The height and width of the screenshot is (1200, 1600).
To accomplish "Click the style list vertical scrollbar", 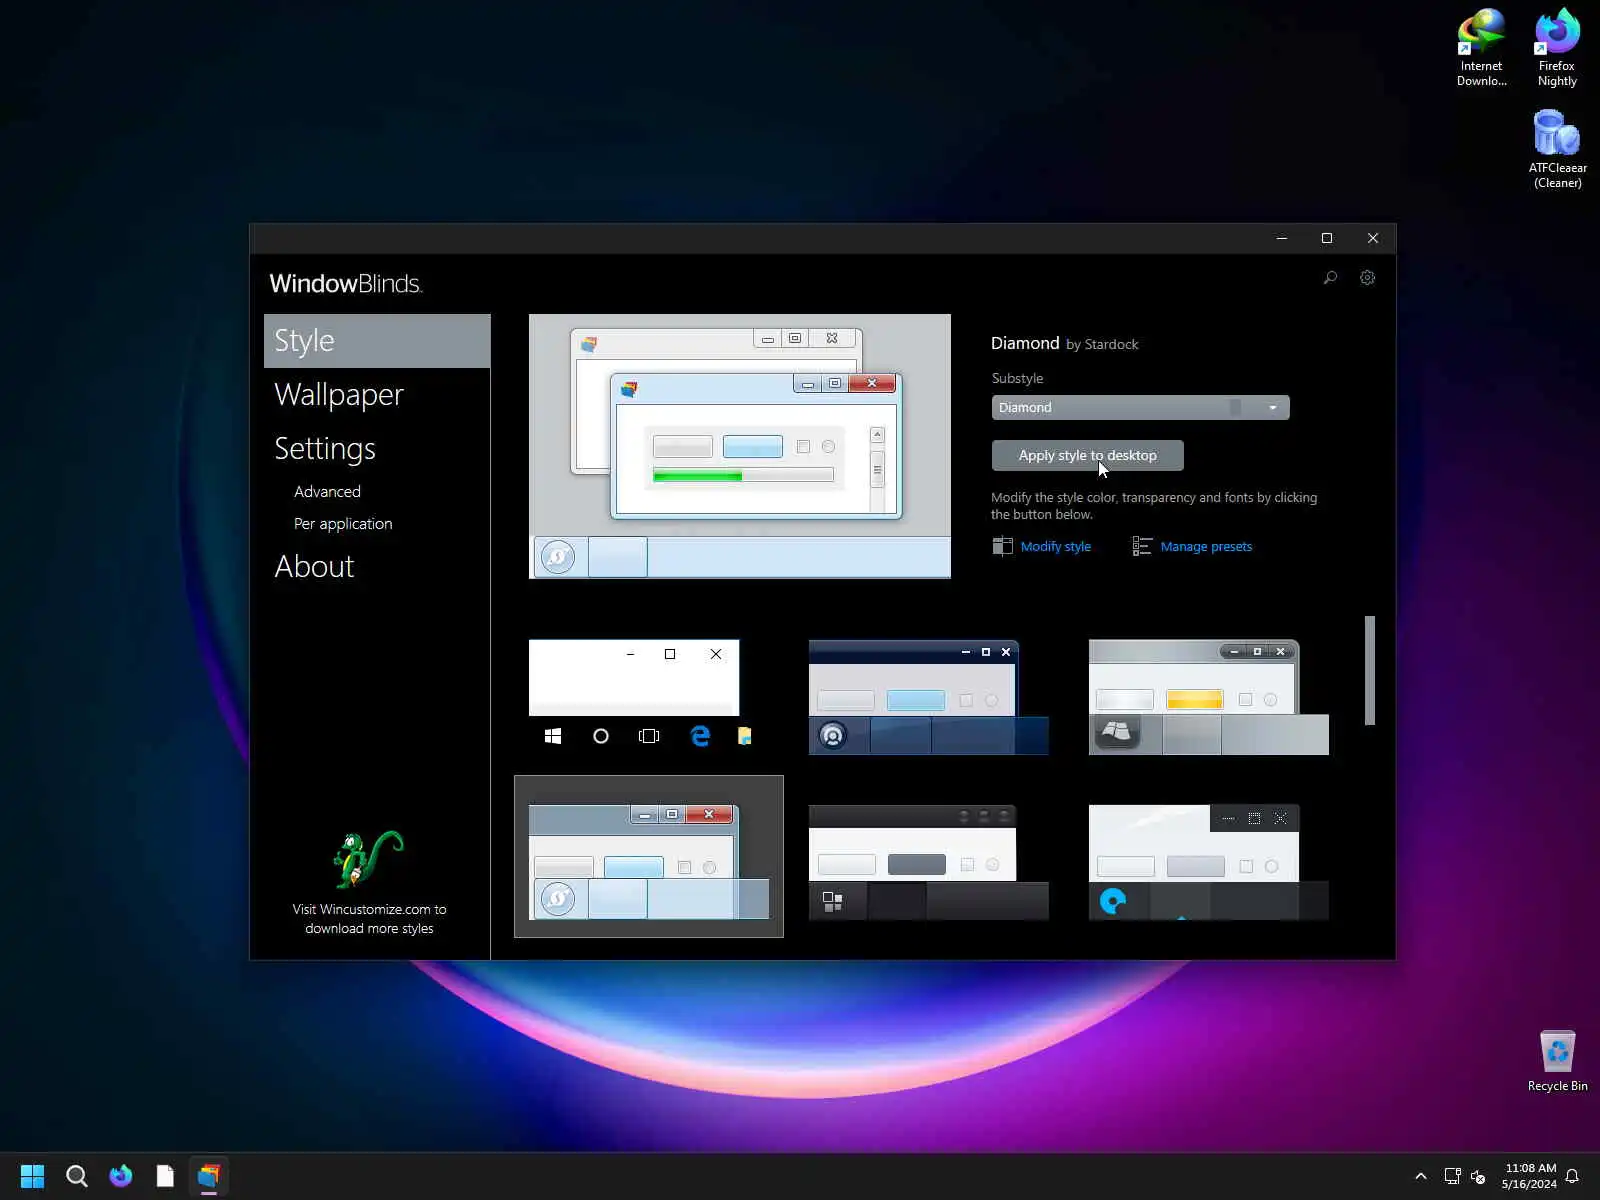I will (1370, 670).
